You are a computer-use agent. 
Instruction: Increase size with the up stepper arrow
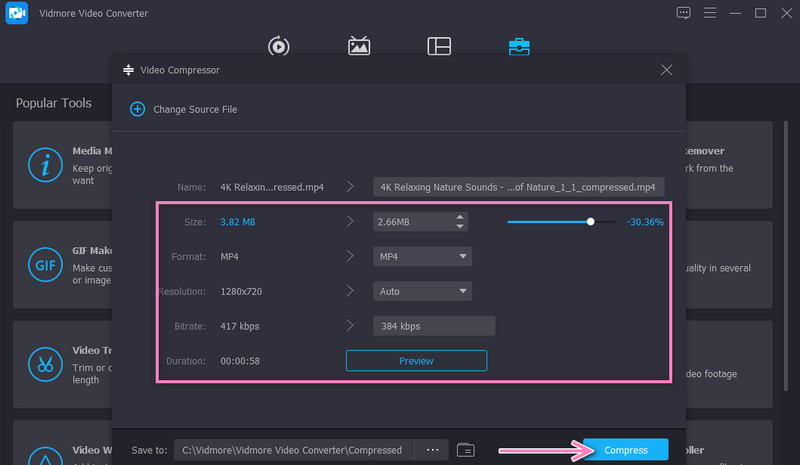pos(459,217)
